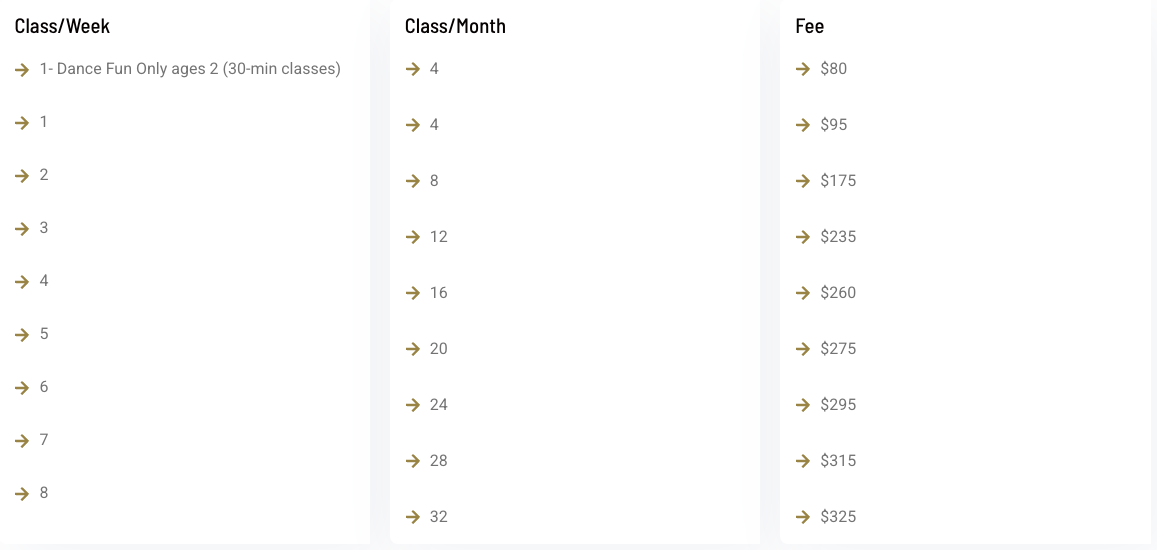
Task: Select the Class/Week column heading
Action: tap(62, 27)
